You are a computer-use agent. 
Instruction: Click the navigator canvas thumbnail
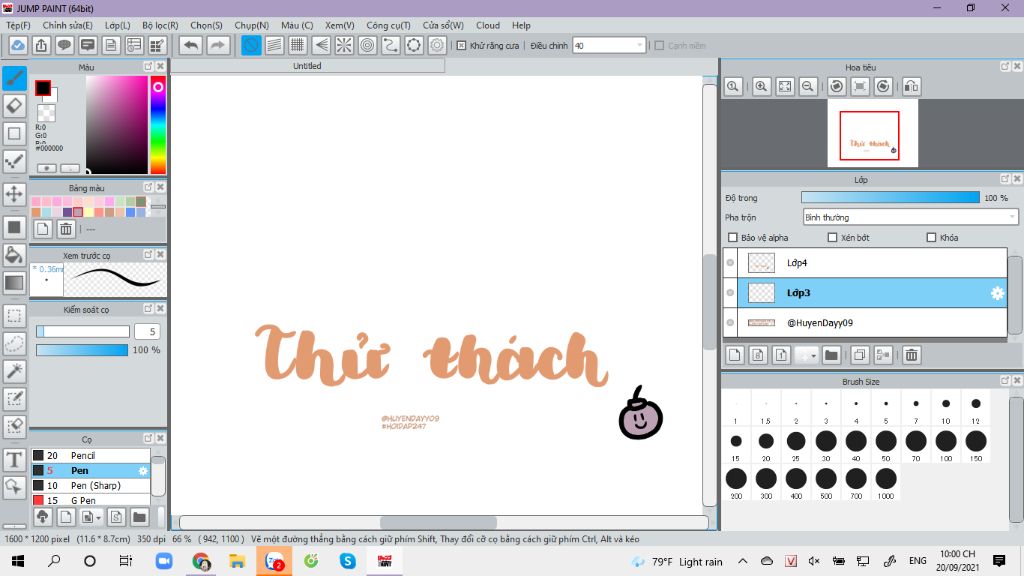tap(872, 133)
